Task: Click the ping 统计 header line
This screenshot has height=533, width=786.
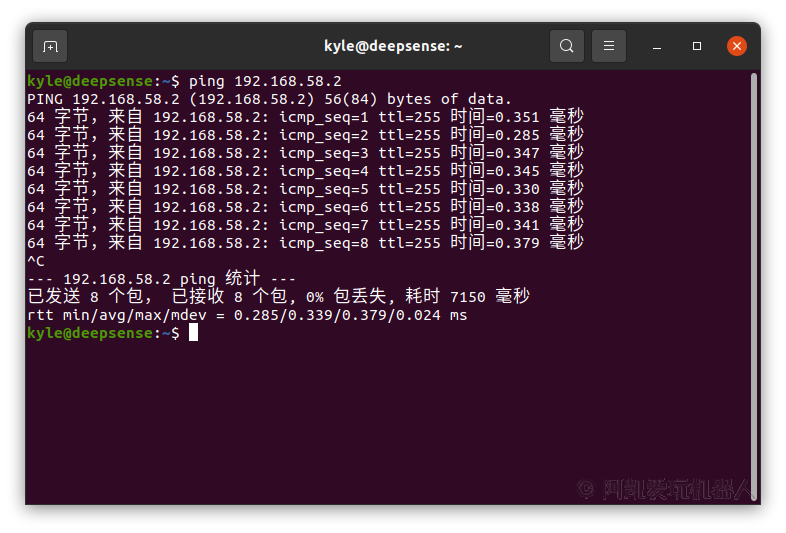Action: pyautogui.click(x=161, y=279)
